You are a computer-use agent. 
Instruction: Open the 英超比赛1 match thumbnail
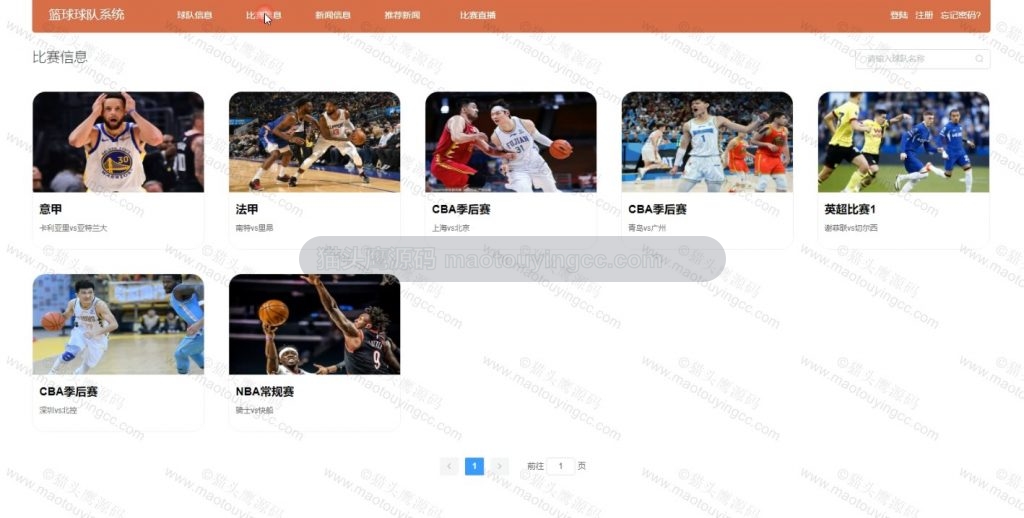coord(903,142)
